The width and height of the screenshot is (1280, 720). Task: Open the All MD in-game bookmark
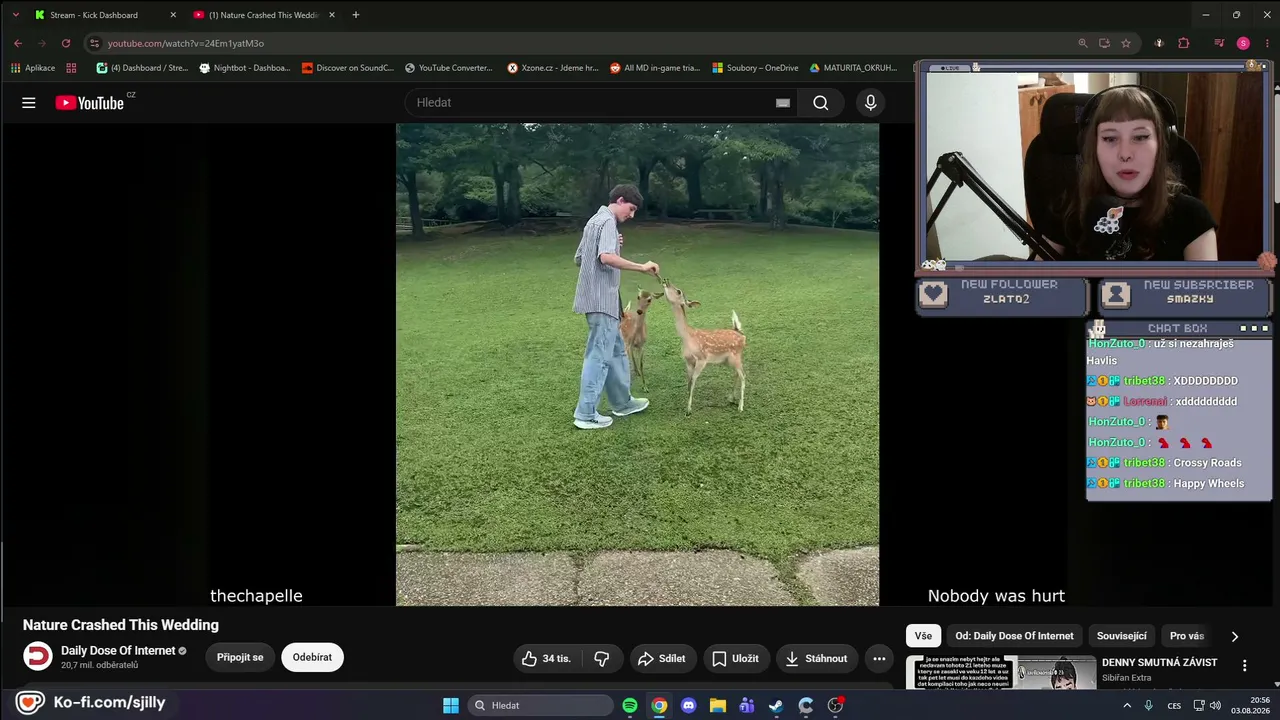654,68
